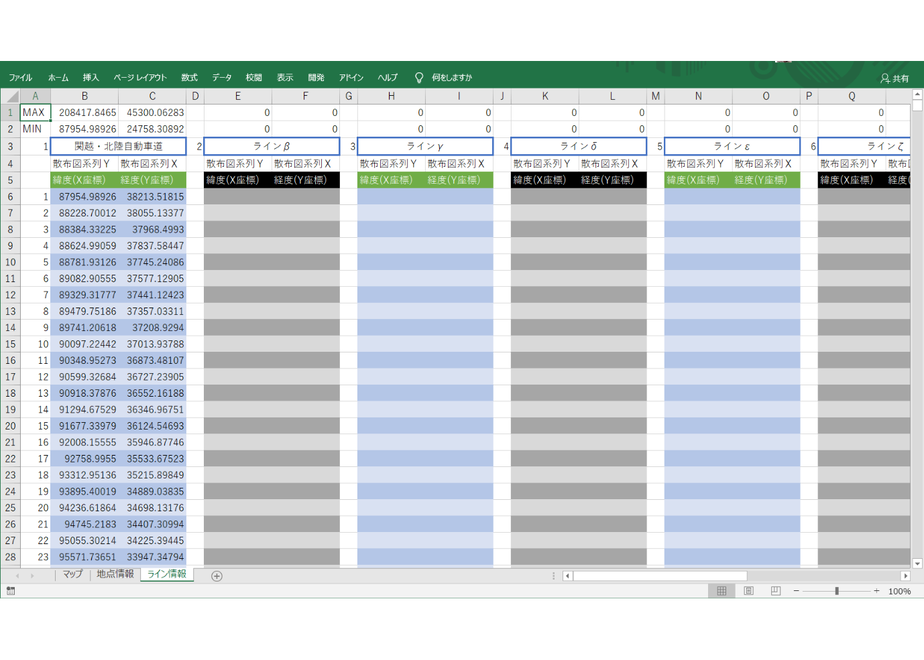This screenshot has width=924, height=660.
Task: Open the ページ レイアウト ribbon tab
Action: click(x=140, y=77)
